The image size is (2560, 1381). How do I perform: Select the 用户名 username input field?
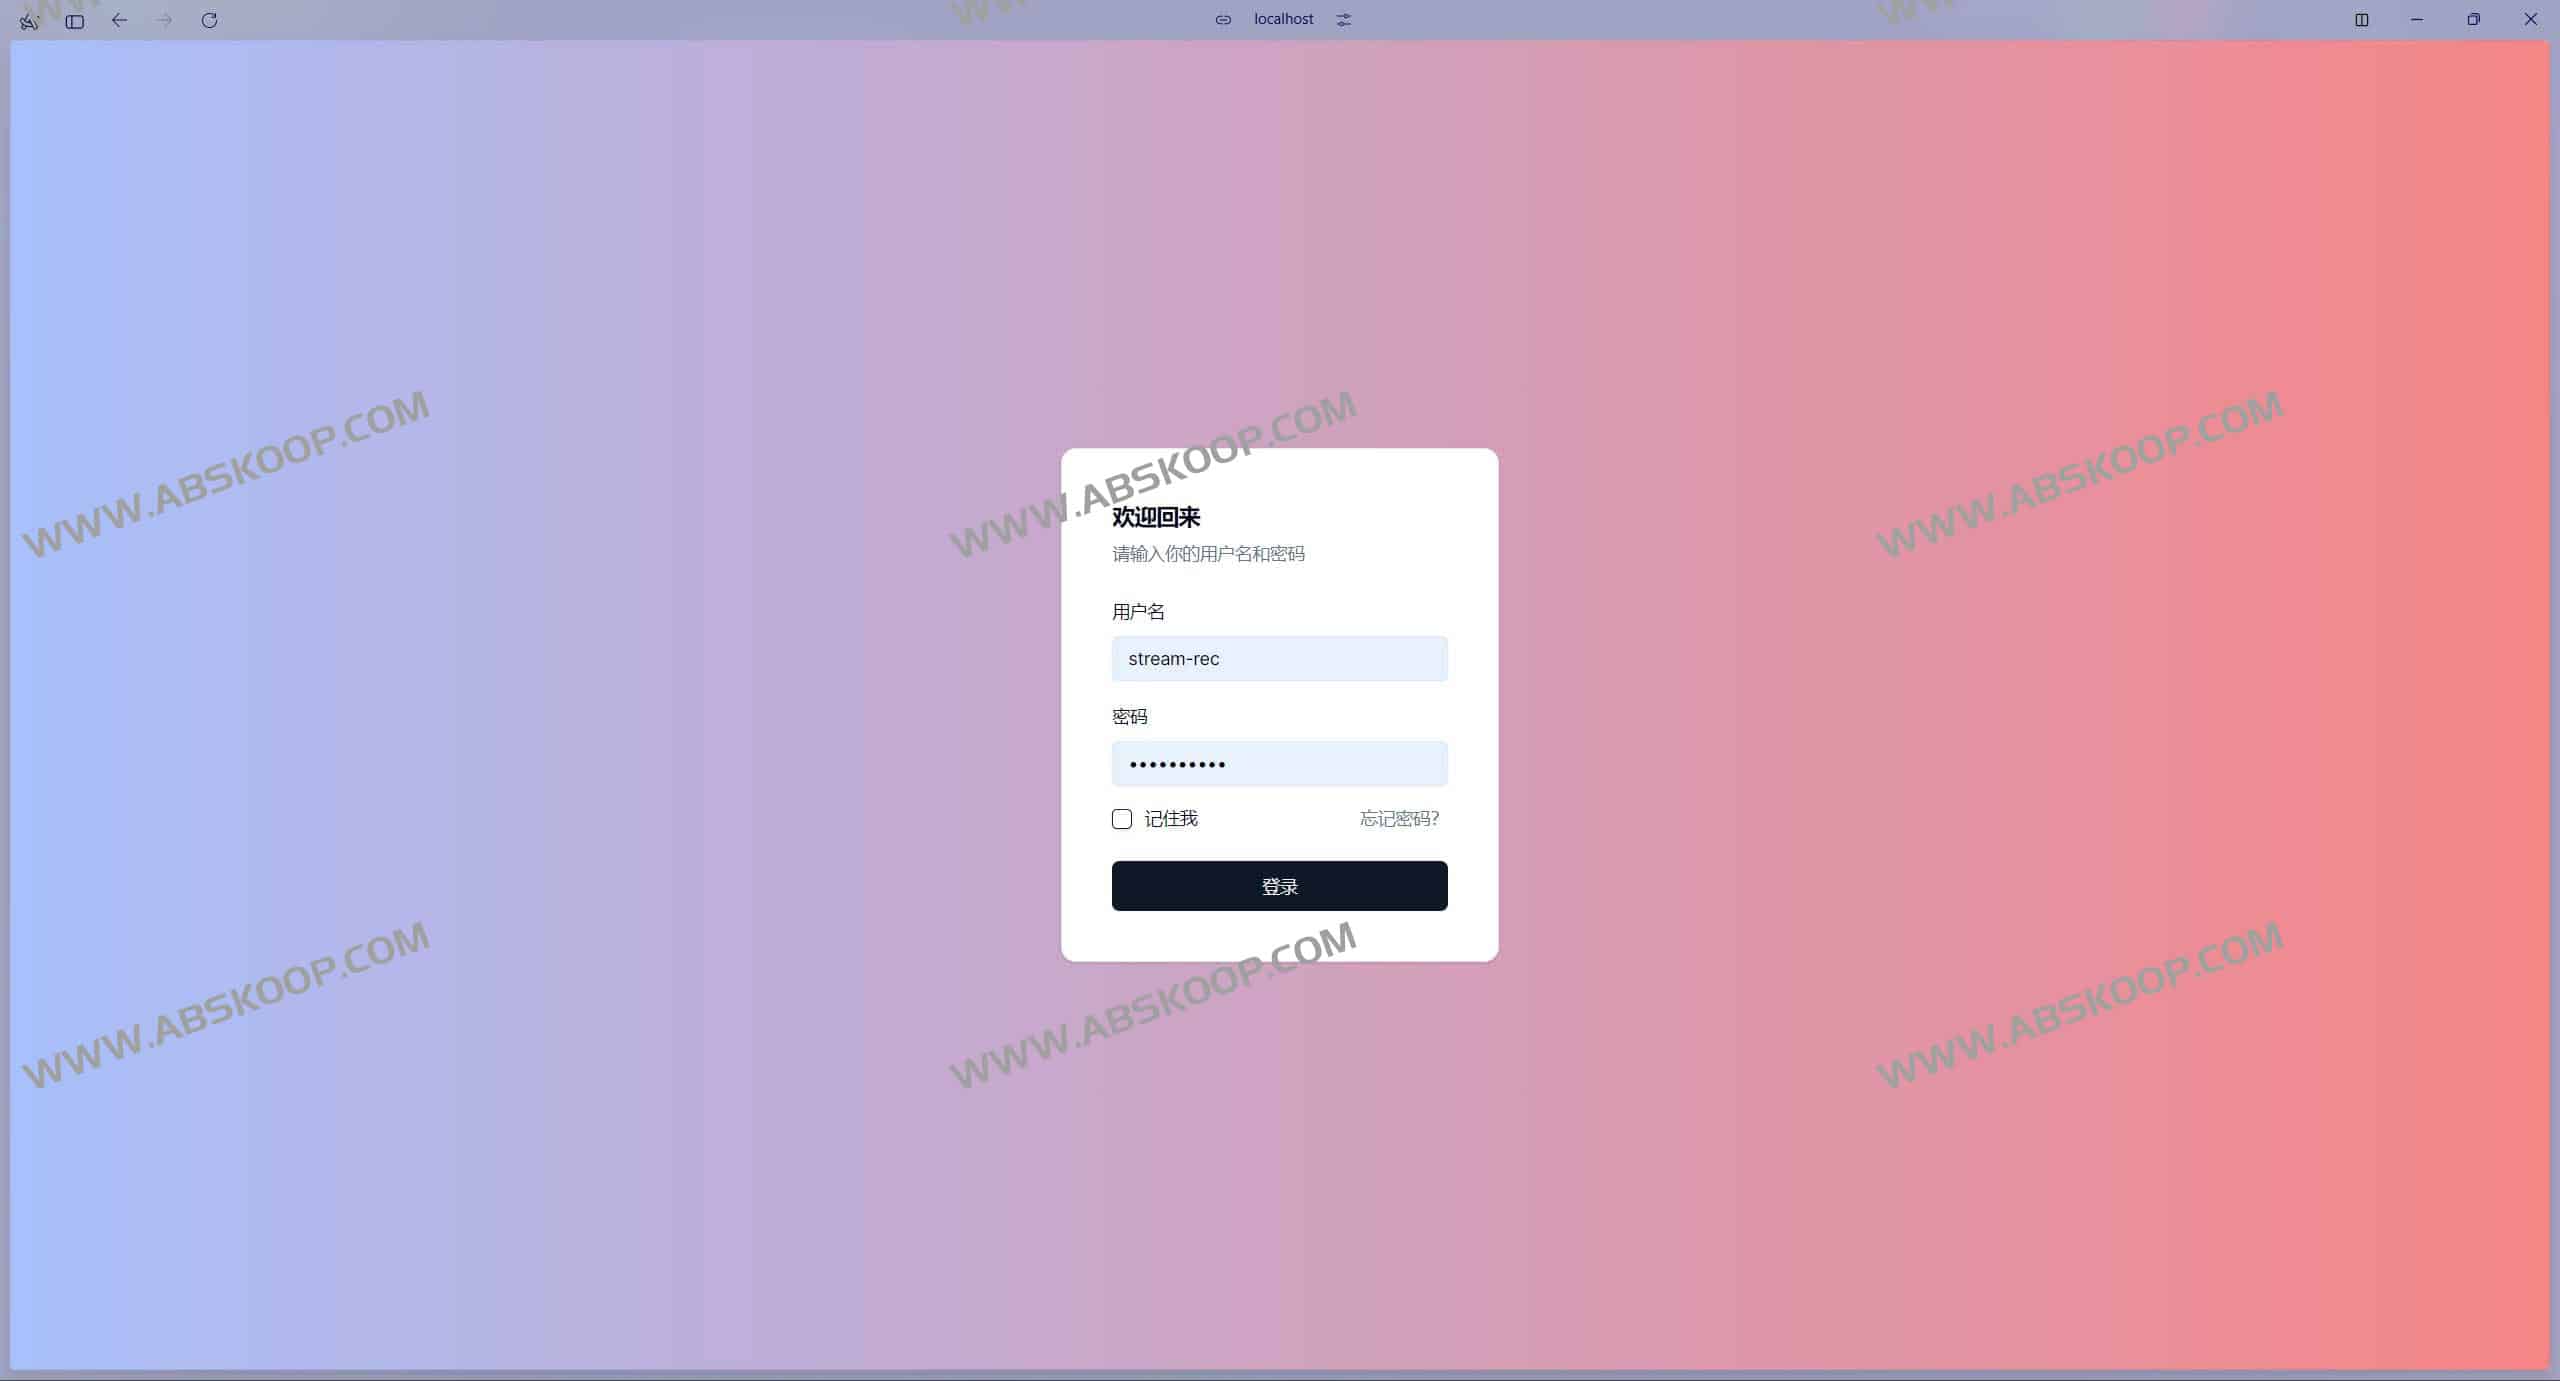[1278, 658]
